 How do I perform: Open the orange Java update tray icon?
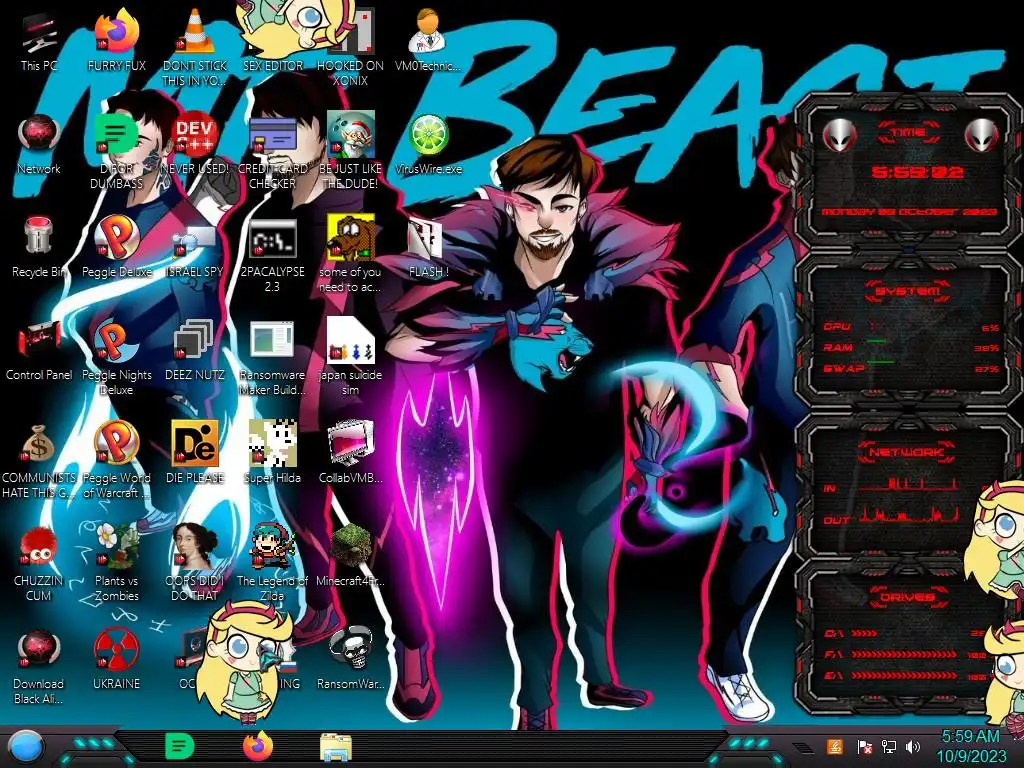coord(835,746)
